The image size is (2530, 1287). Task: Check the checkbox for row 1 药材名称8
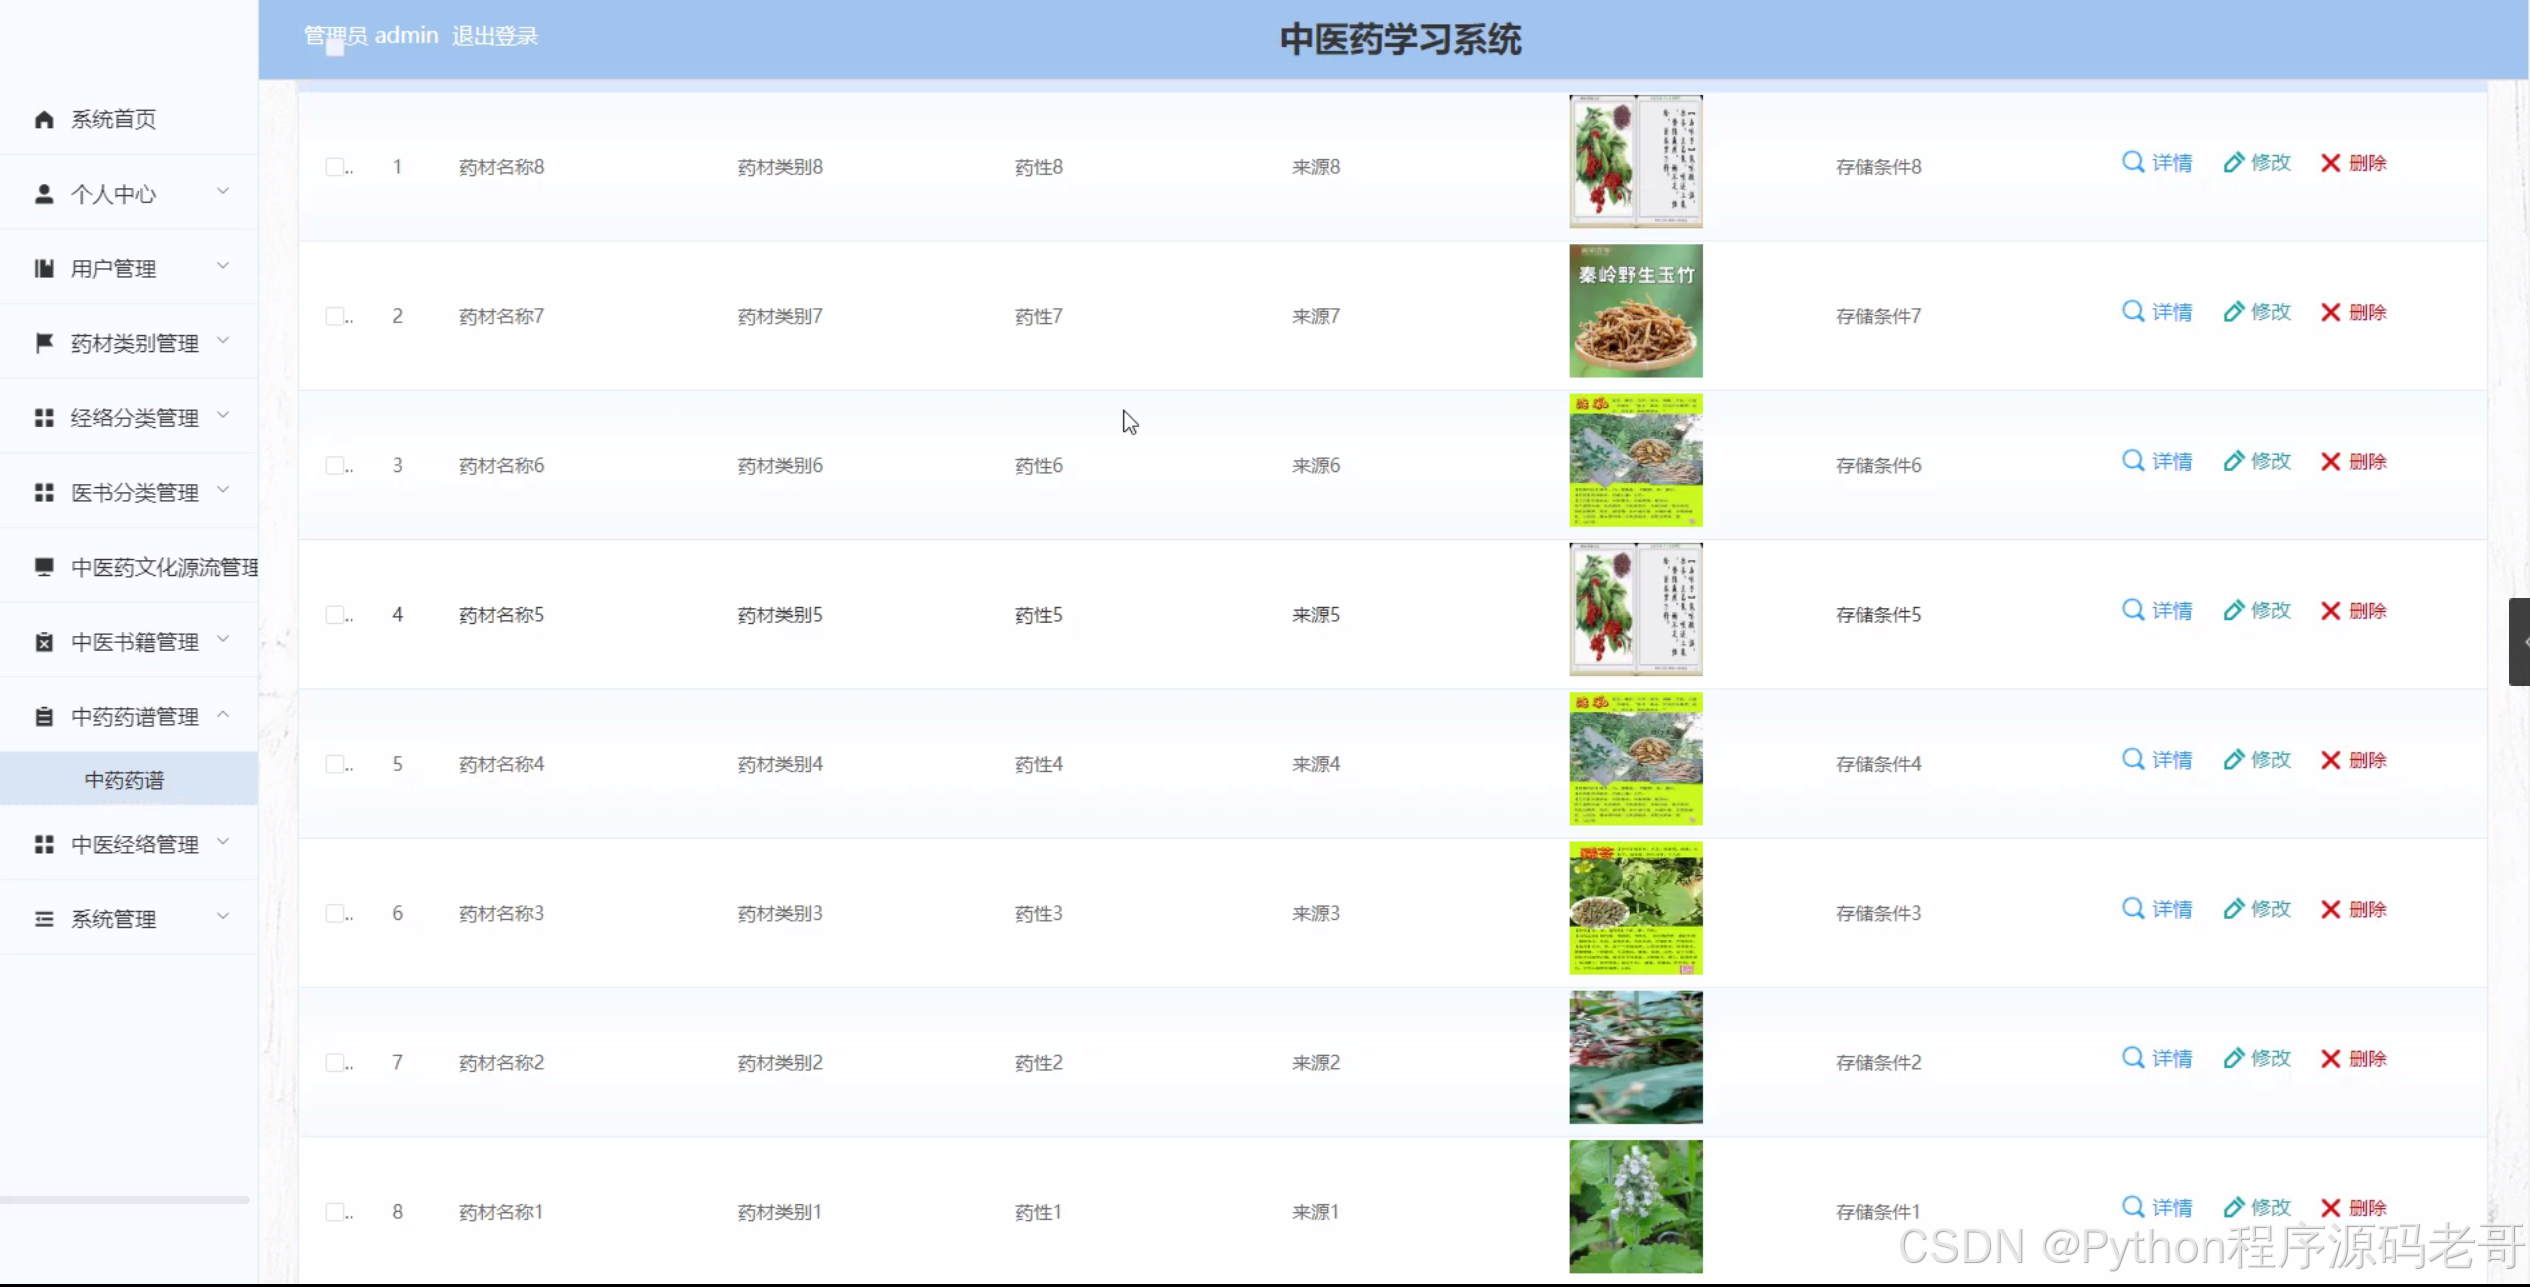tap(335, 166)
